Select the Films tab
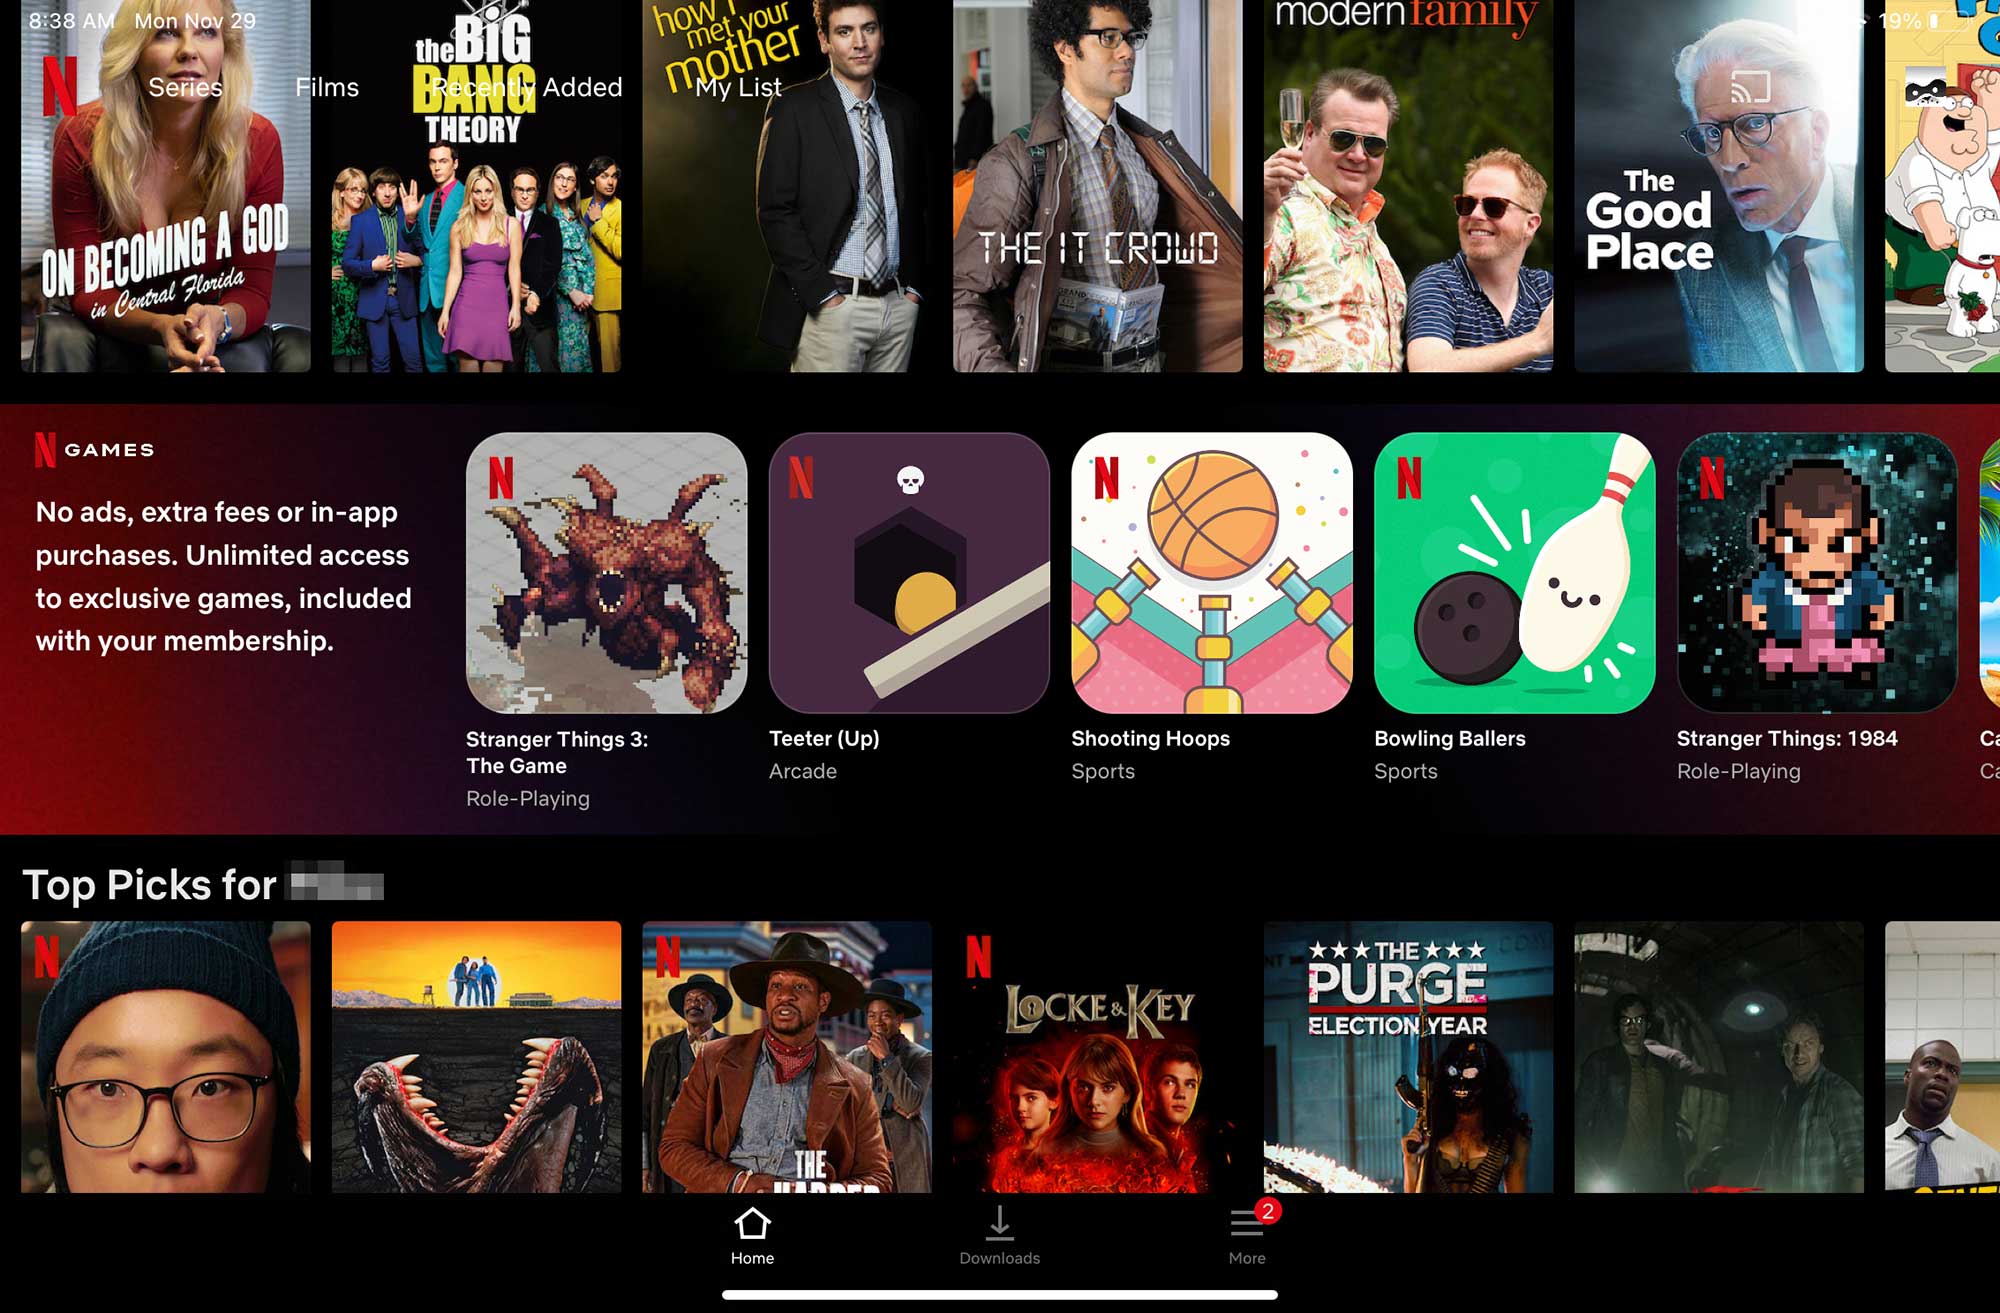The image size is (2000, 1313). 325,84
